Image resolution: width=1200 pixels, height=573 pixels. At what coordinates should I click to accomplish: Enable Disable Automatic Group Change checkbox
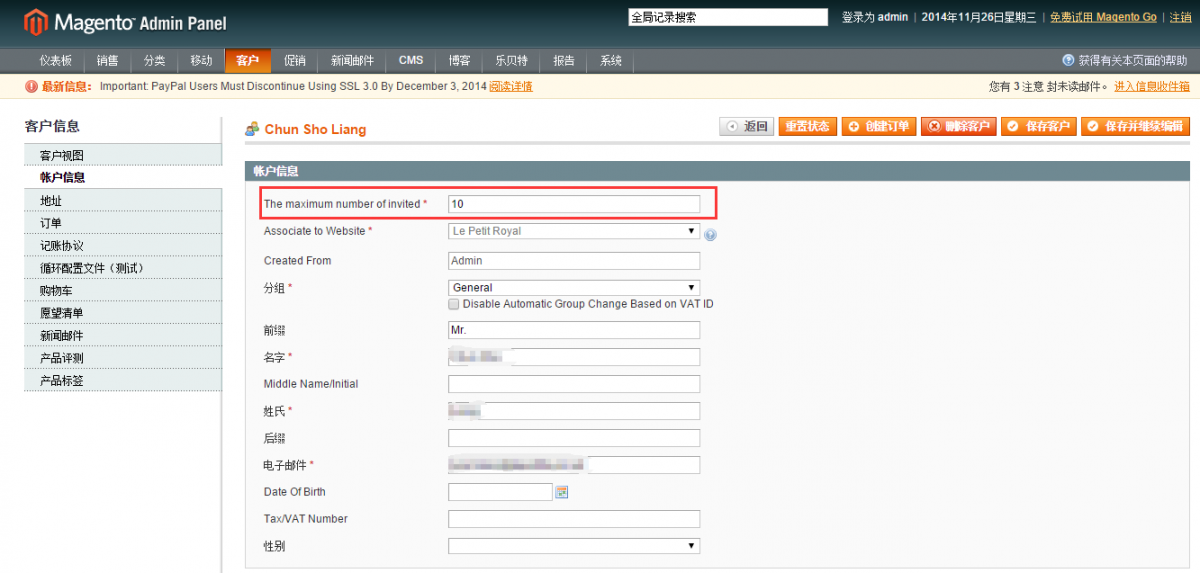[x=454, y=304]
